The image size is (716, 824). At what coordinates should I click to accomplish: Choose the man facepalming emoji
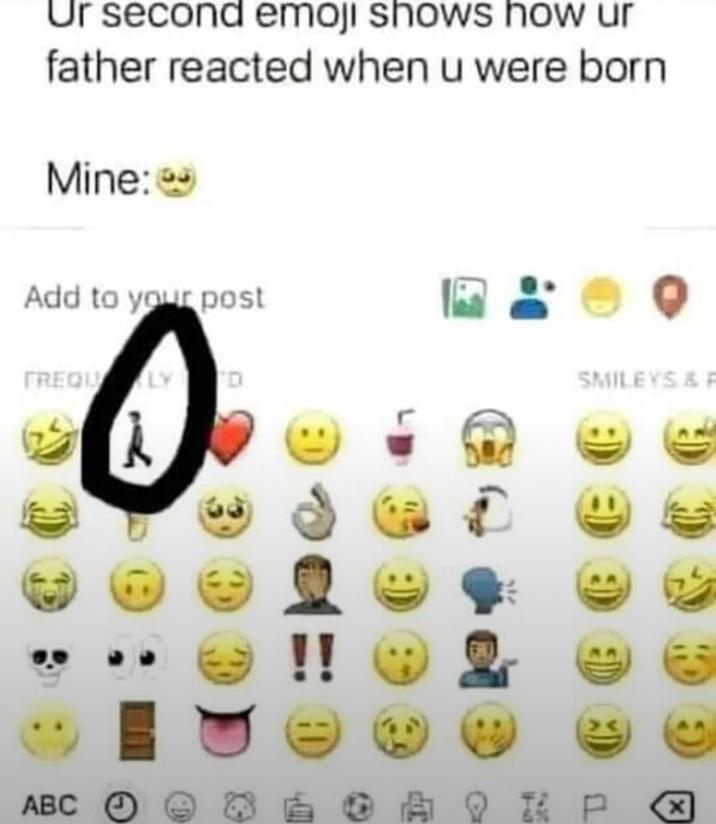pos(313,585)
